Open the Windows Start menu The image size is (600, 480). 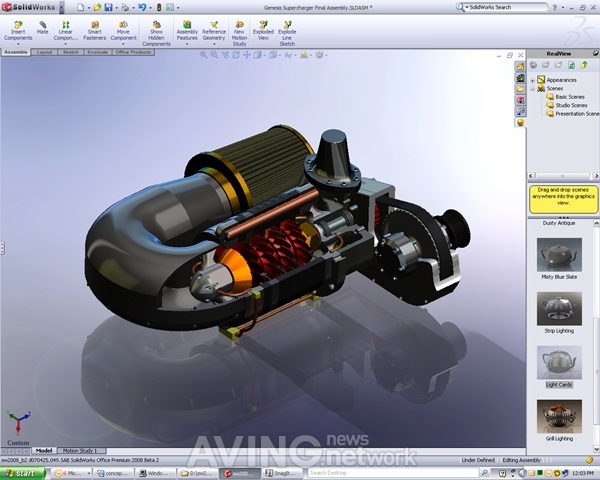click(x=22, y=473)
